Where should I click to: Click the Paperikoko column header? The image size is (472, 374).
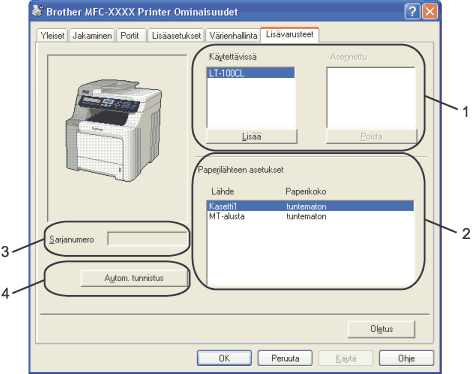306,192
